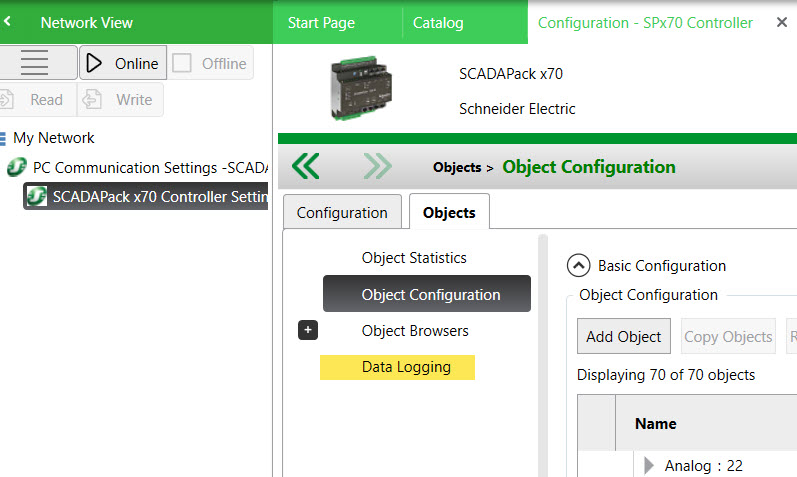
Task: Click the navigation panel vertical scrollbar
Action: 543,356
